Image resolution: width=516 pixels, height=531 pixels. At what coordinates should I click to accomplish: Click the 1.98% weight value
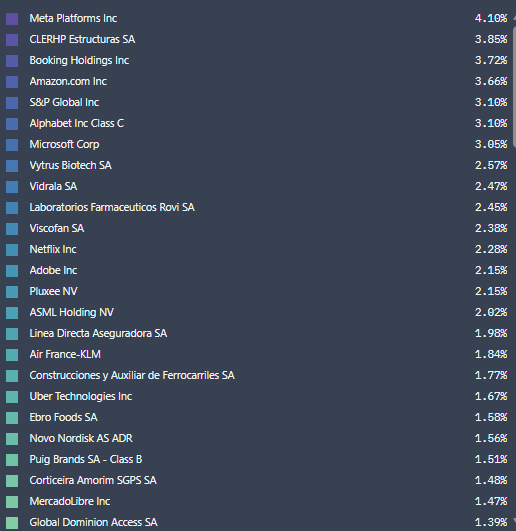pos(491,333)
